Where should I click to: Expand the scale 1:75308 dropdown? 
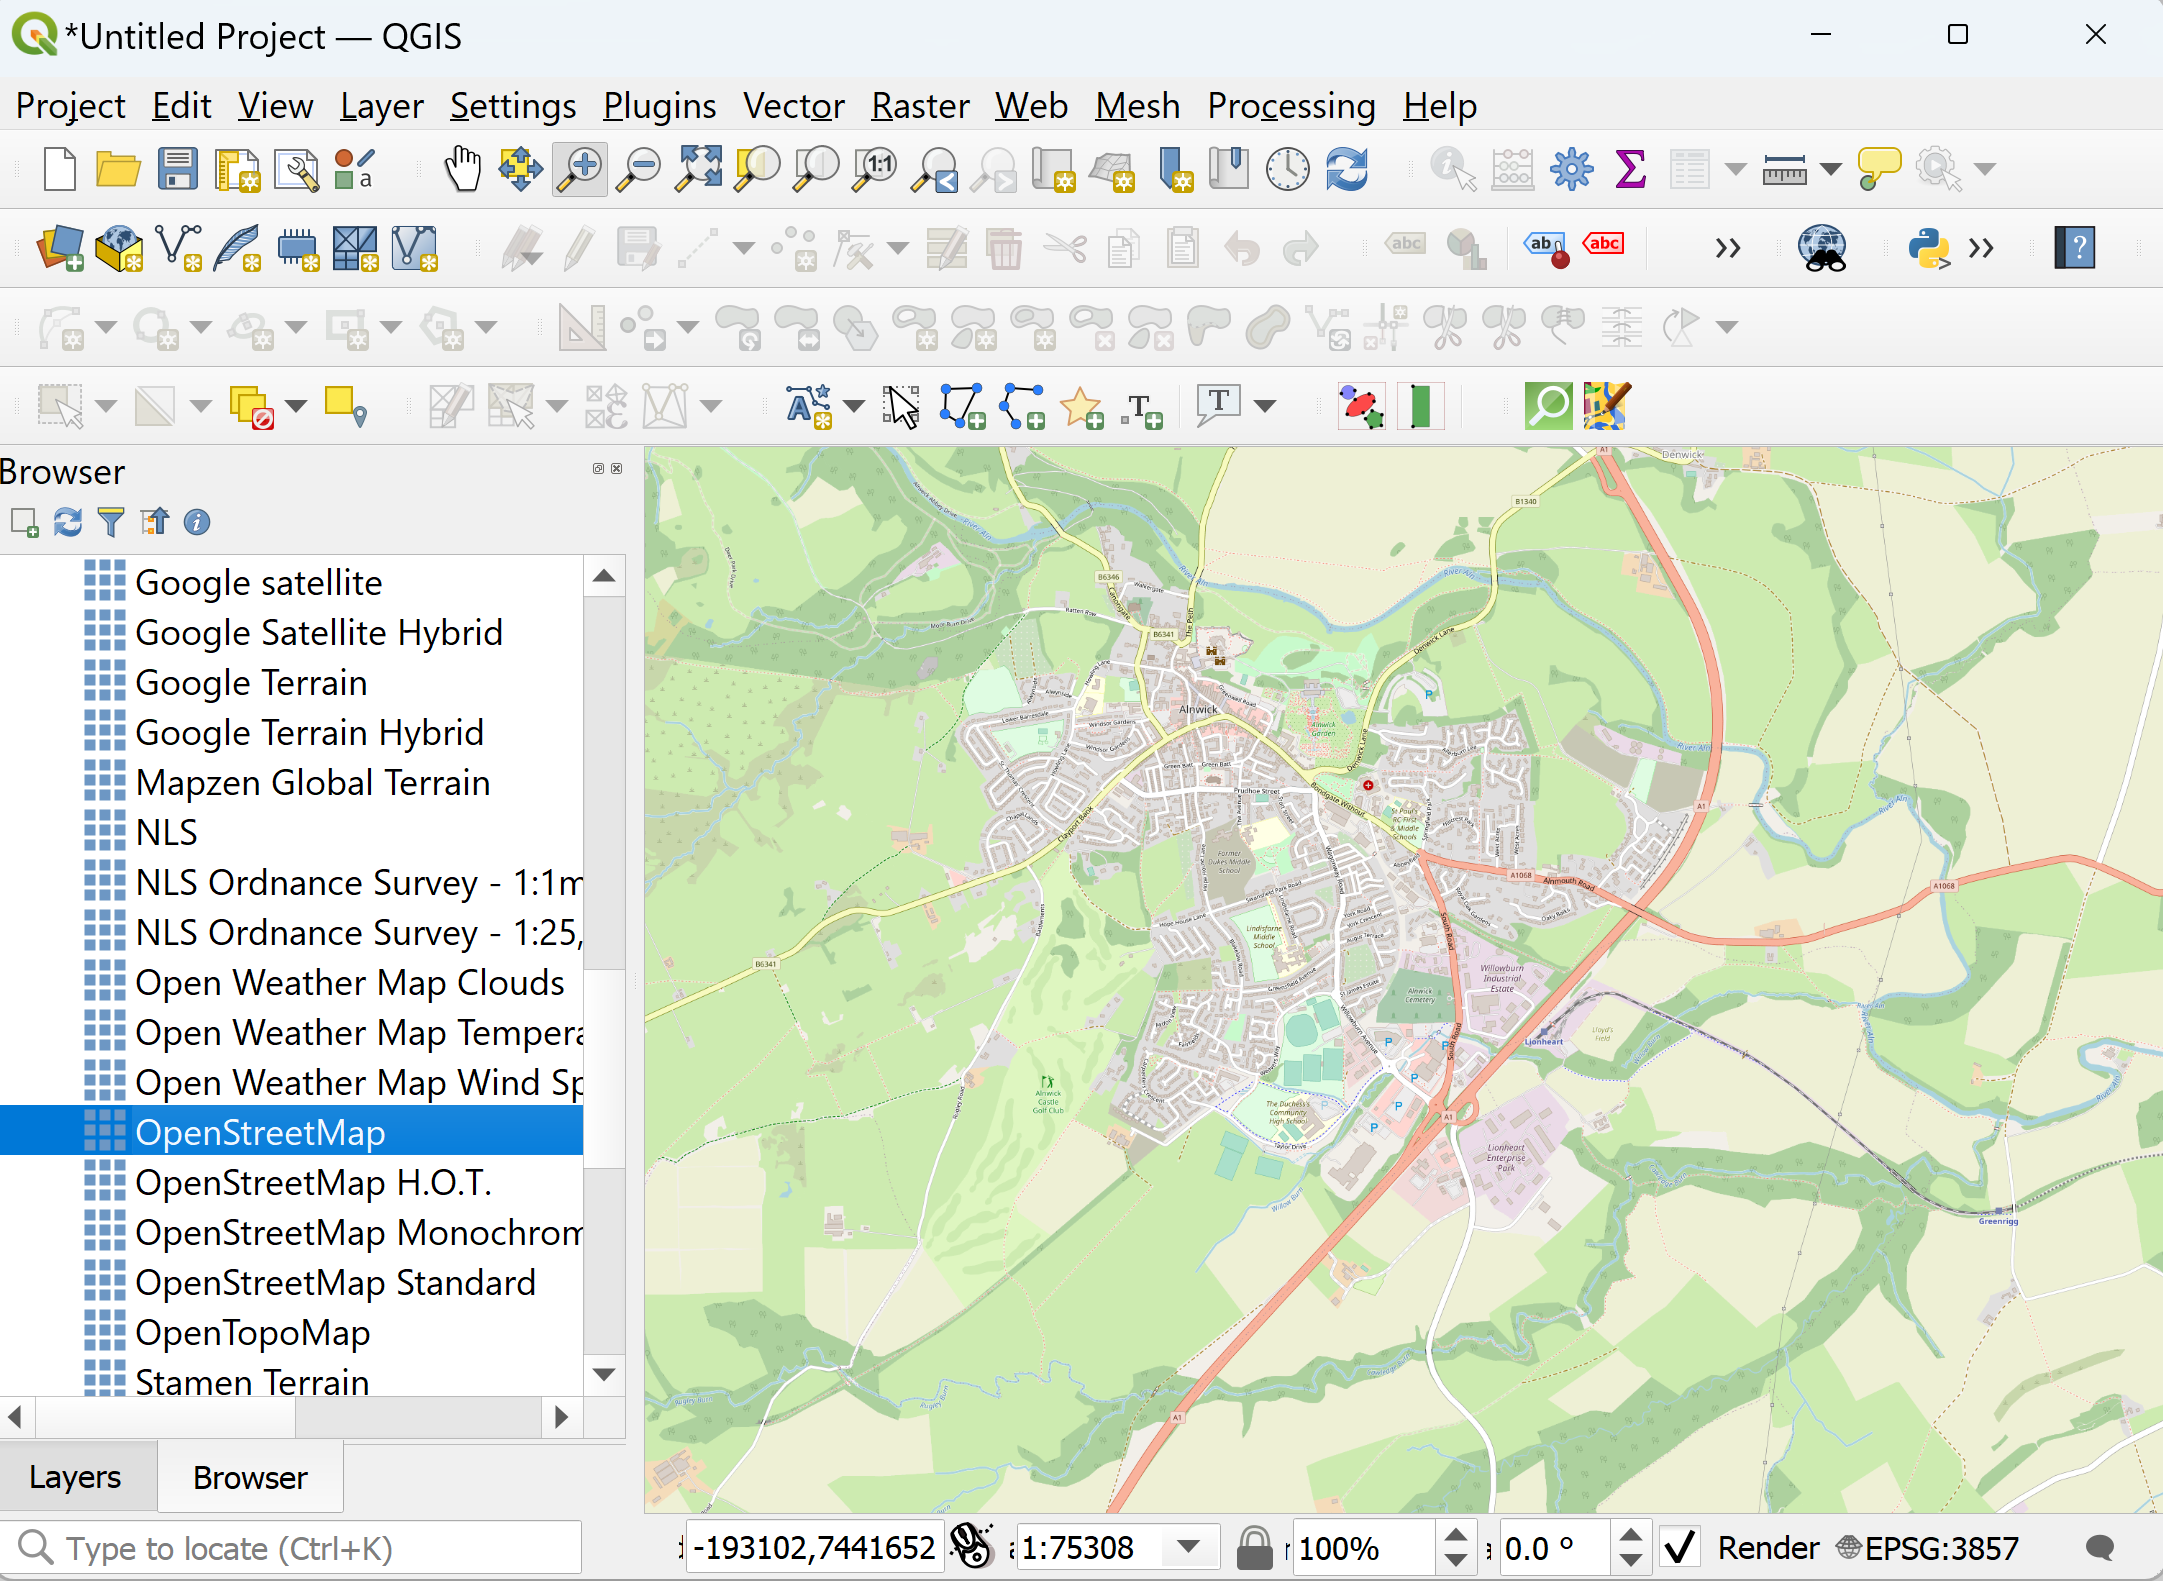1188,1547
